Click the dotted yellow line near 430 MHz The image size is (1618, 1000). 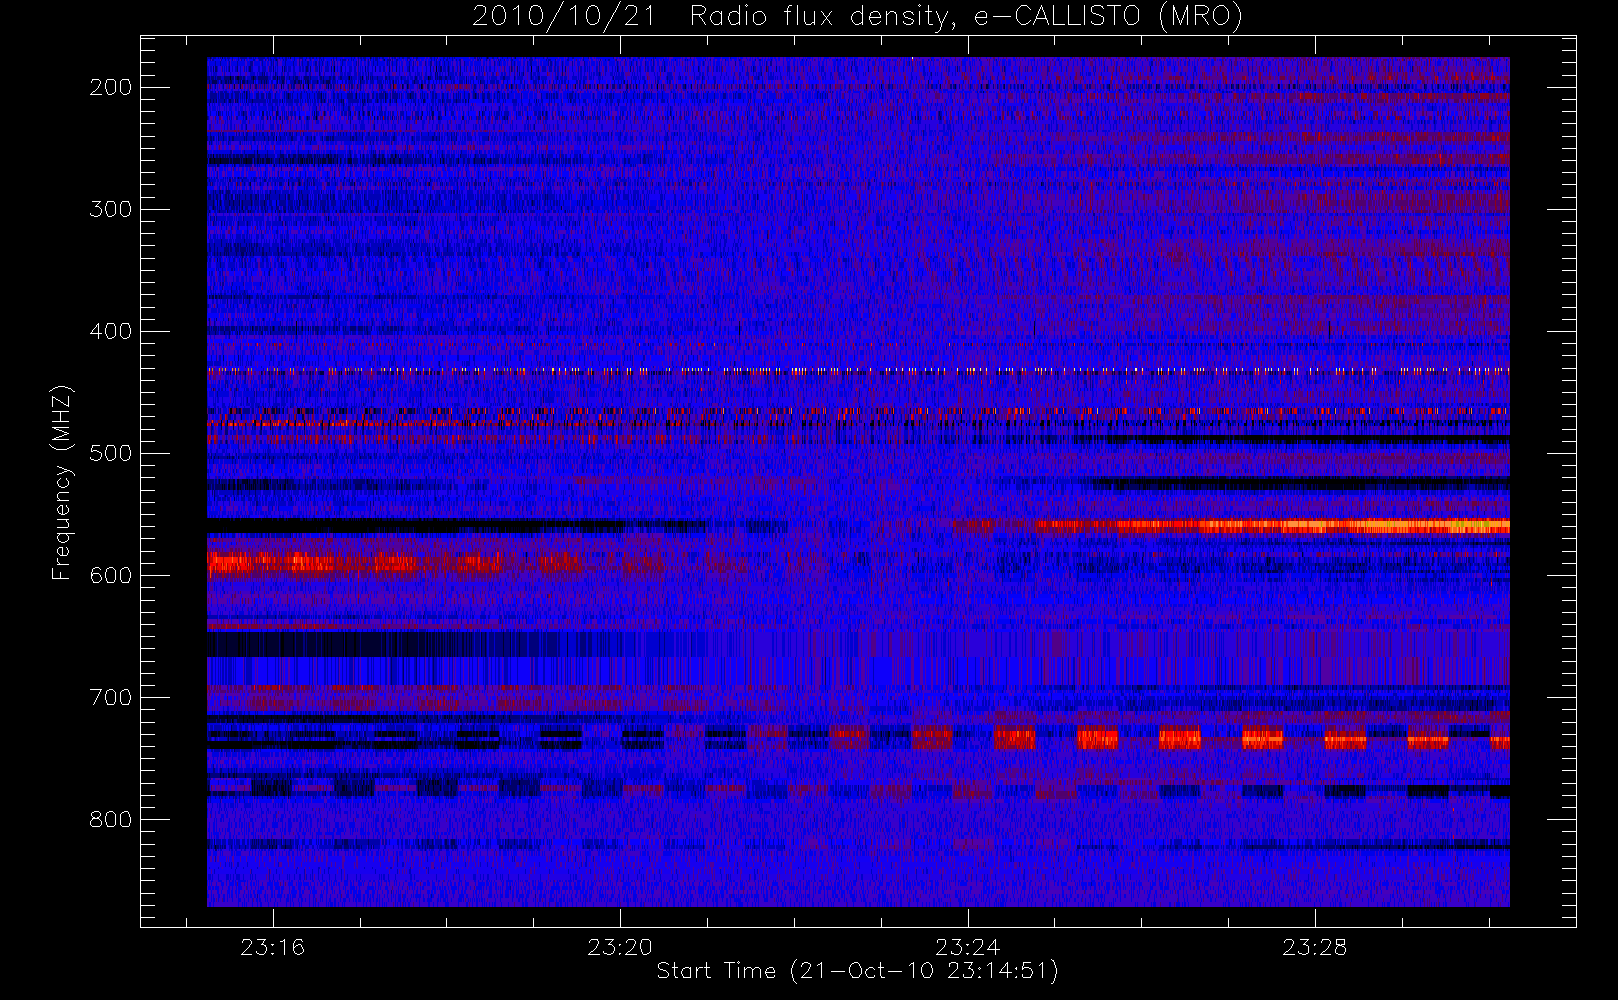coord(858,371)
